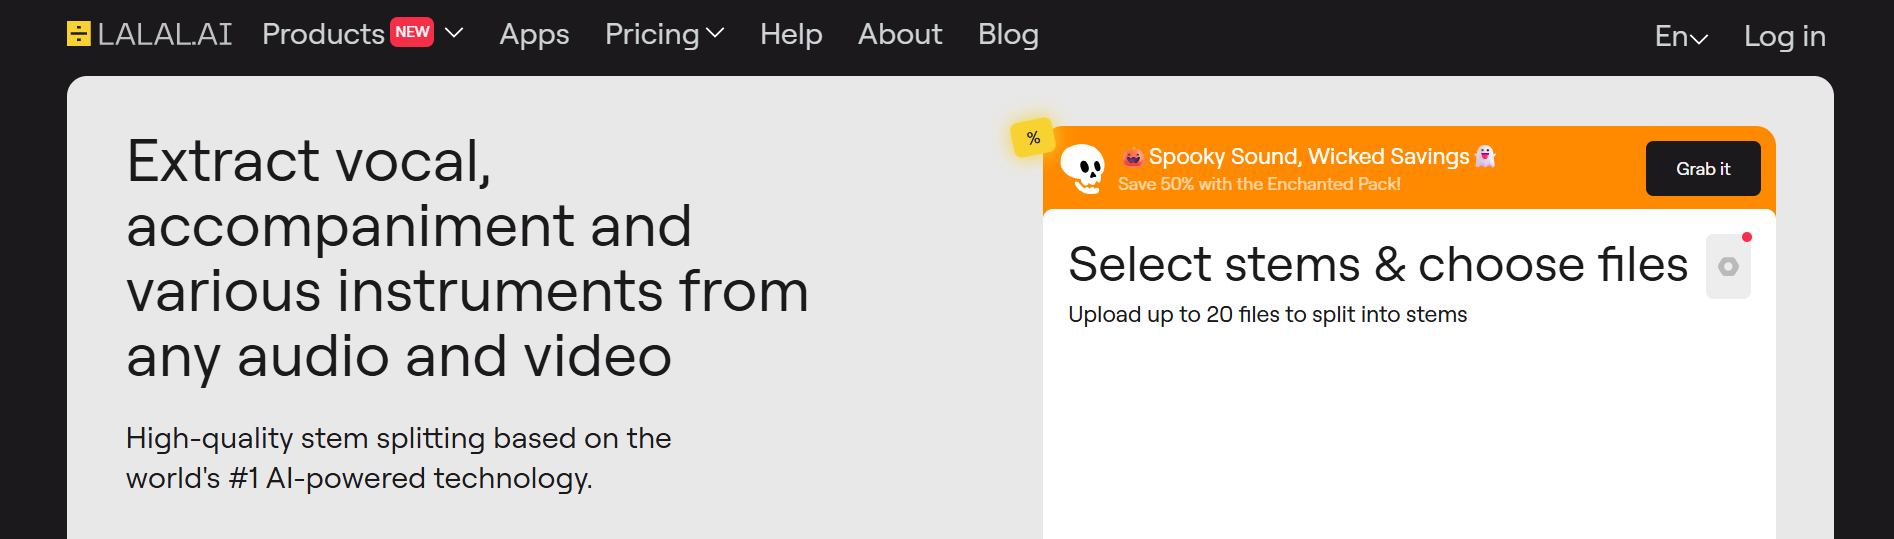Open settings via the hexagon nut icon
This screenshot has height=539, width=1894.
click(1728, 267)
